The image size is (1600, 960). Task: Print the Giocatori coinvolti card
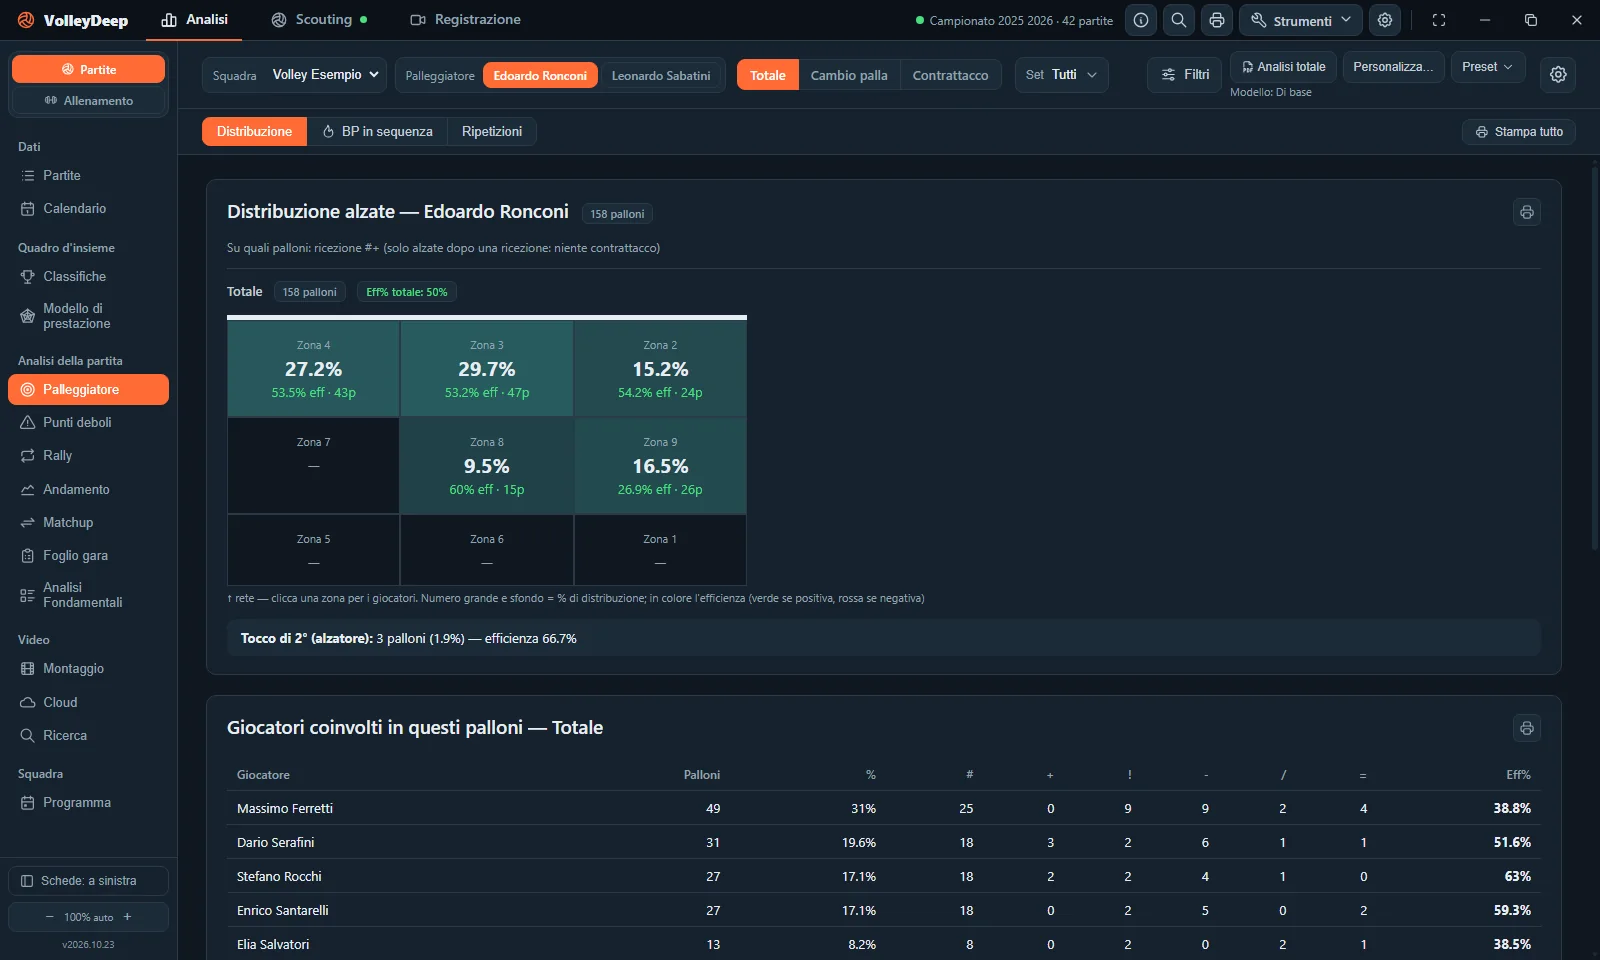point(1527,728)
